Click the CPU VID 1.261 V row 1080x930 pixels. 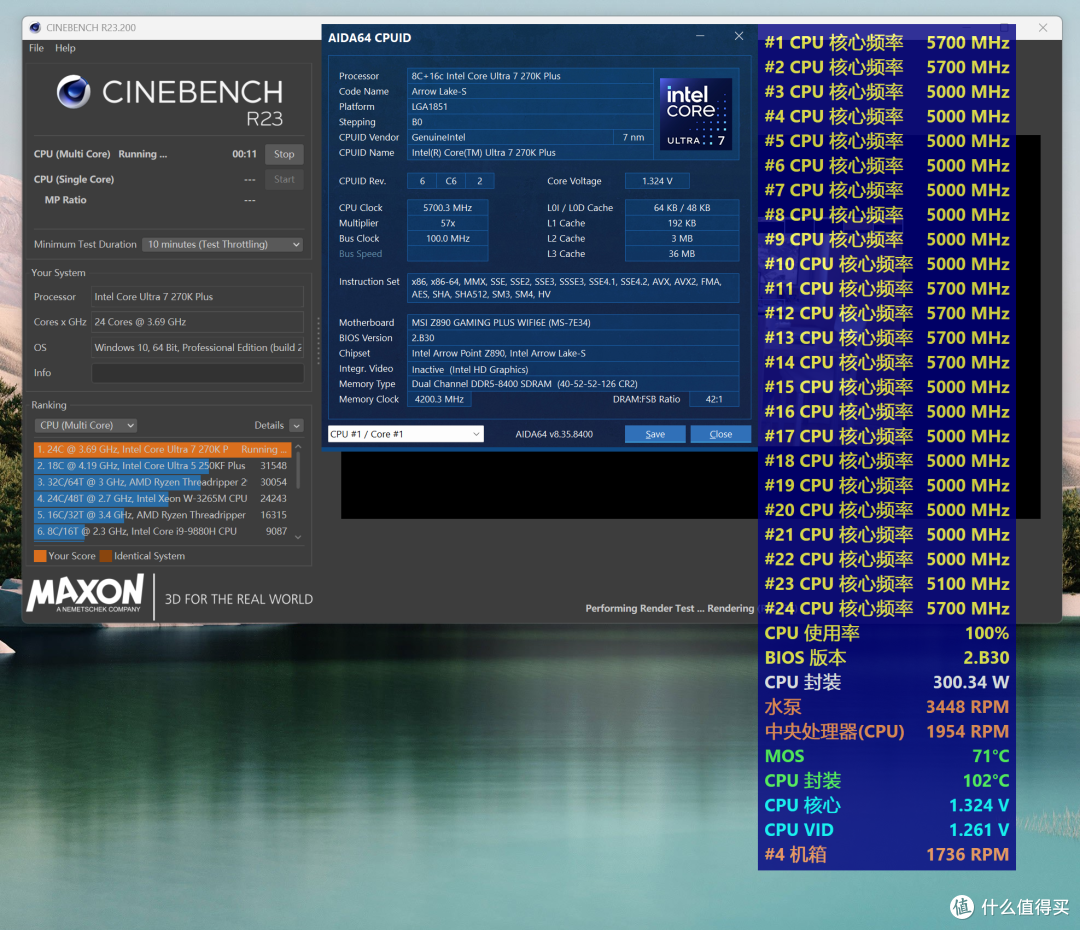coord(886,830)
